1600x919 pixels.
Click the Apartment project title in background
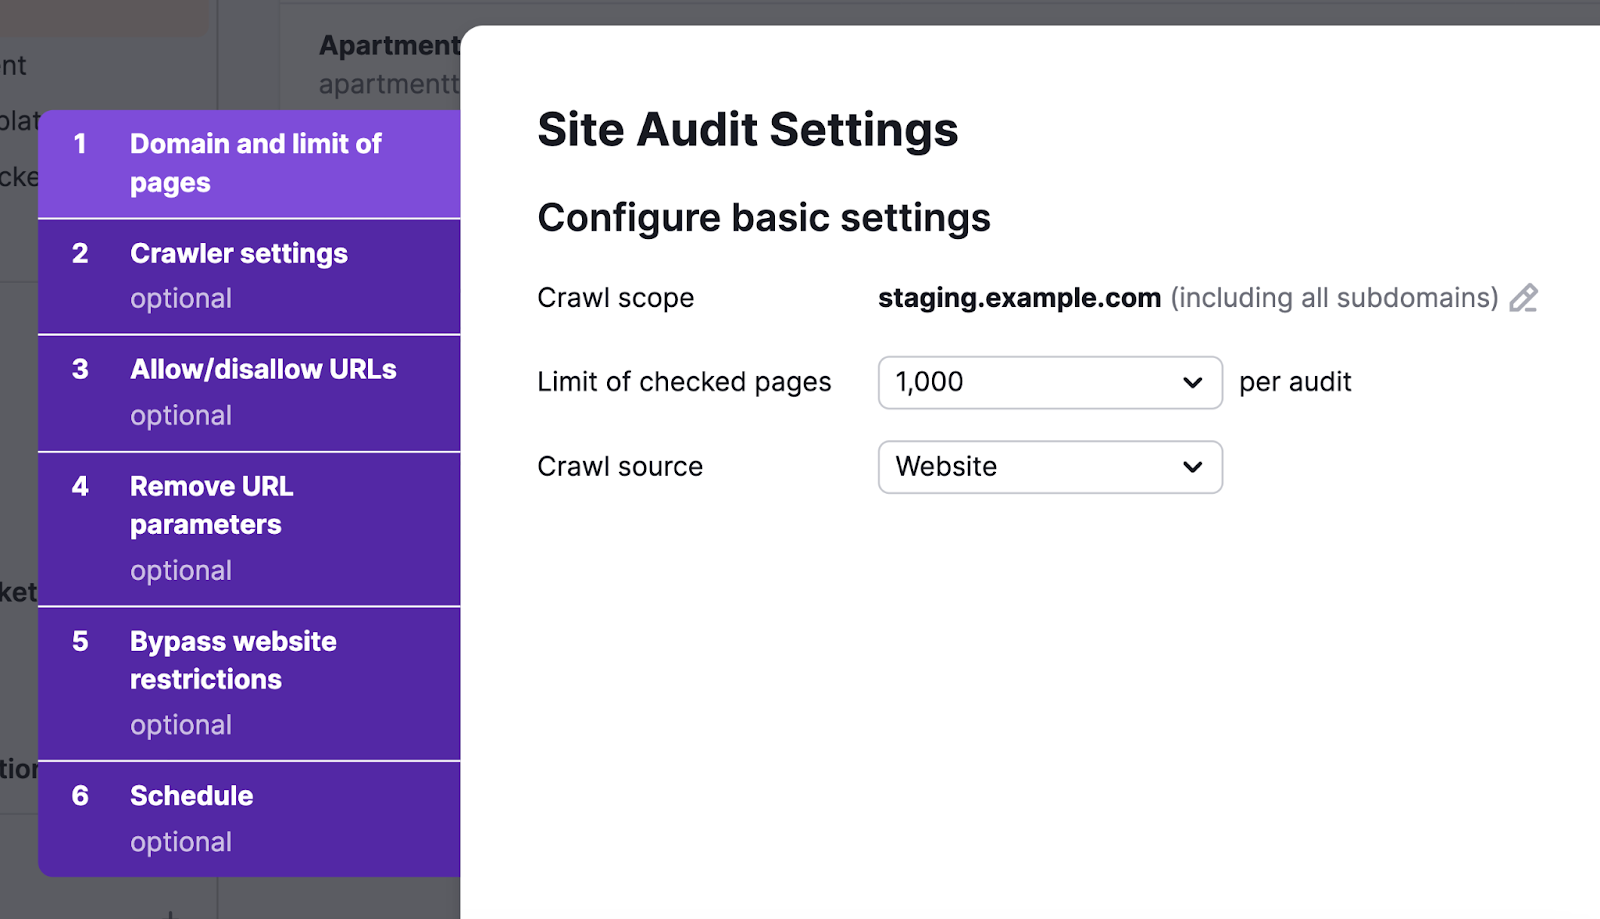point(388,45)
